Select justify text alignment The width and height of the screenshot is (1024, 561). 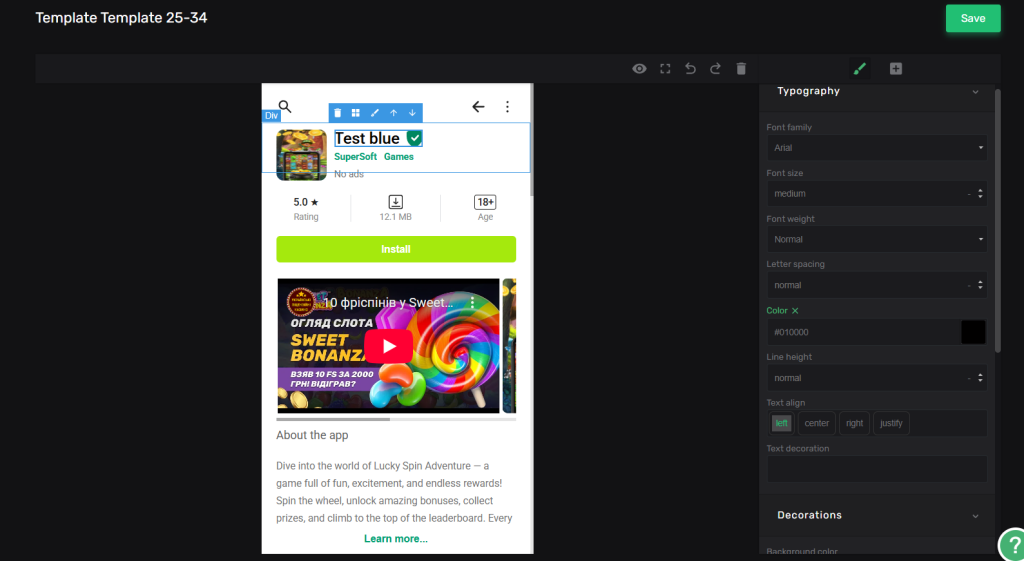click(890, 423)
